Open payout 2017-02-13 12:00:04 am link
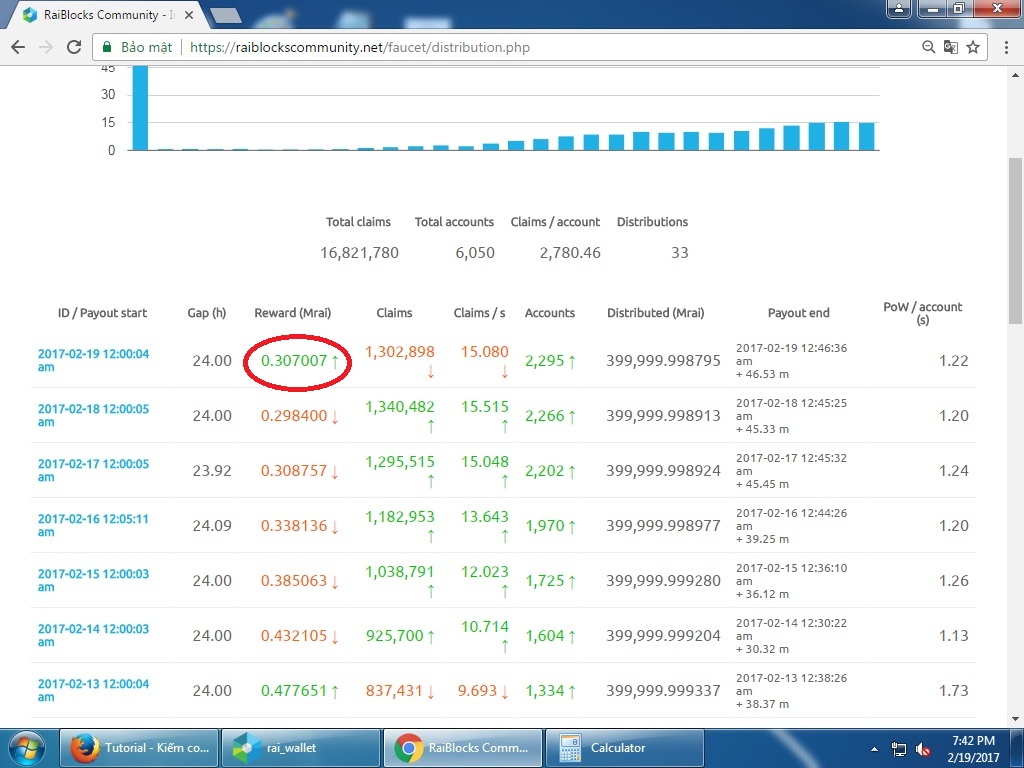Screen dimensions: 1024x768 point(93,689)
